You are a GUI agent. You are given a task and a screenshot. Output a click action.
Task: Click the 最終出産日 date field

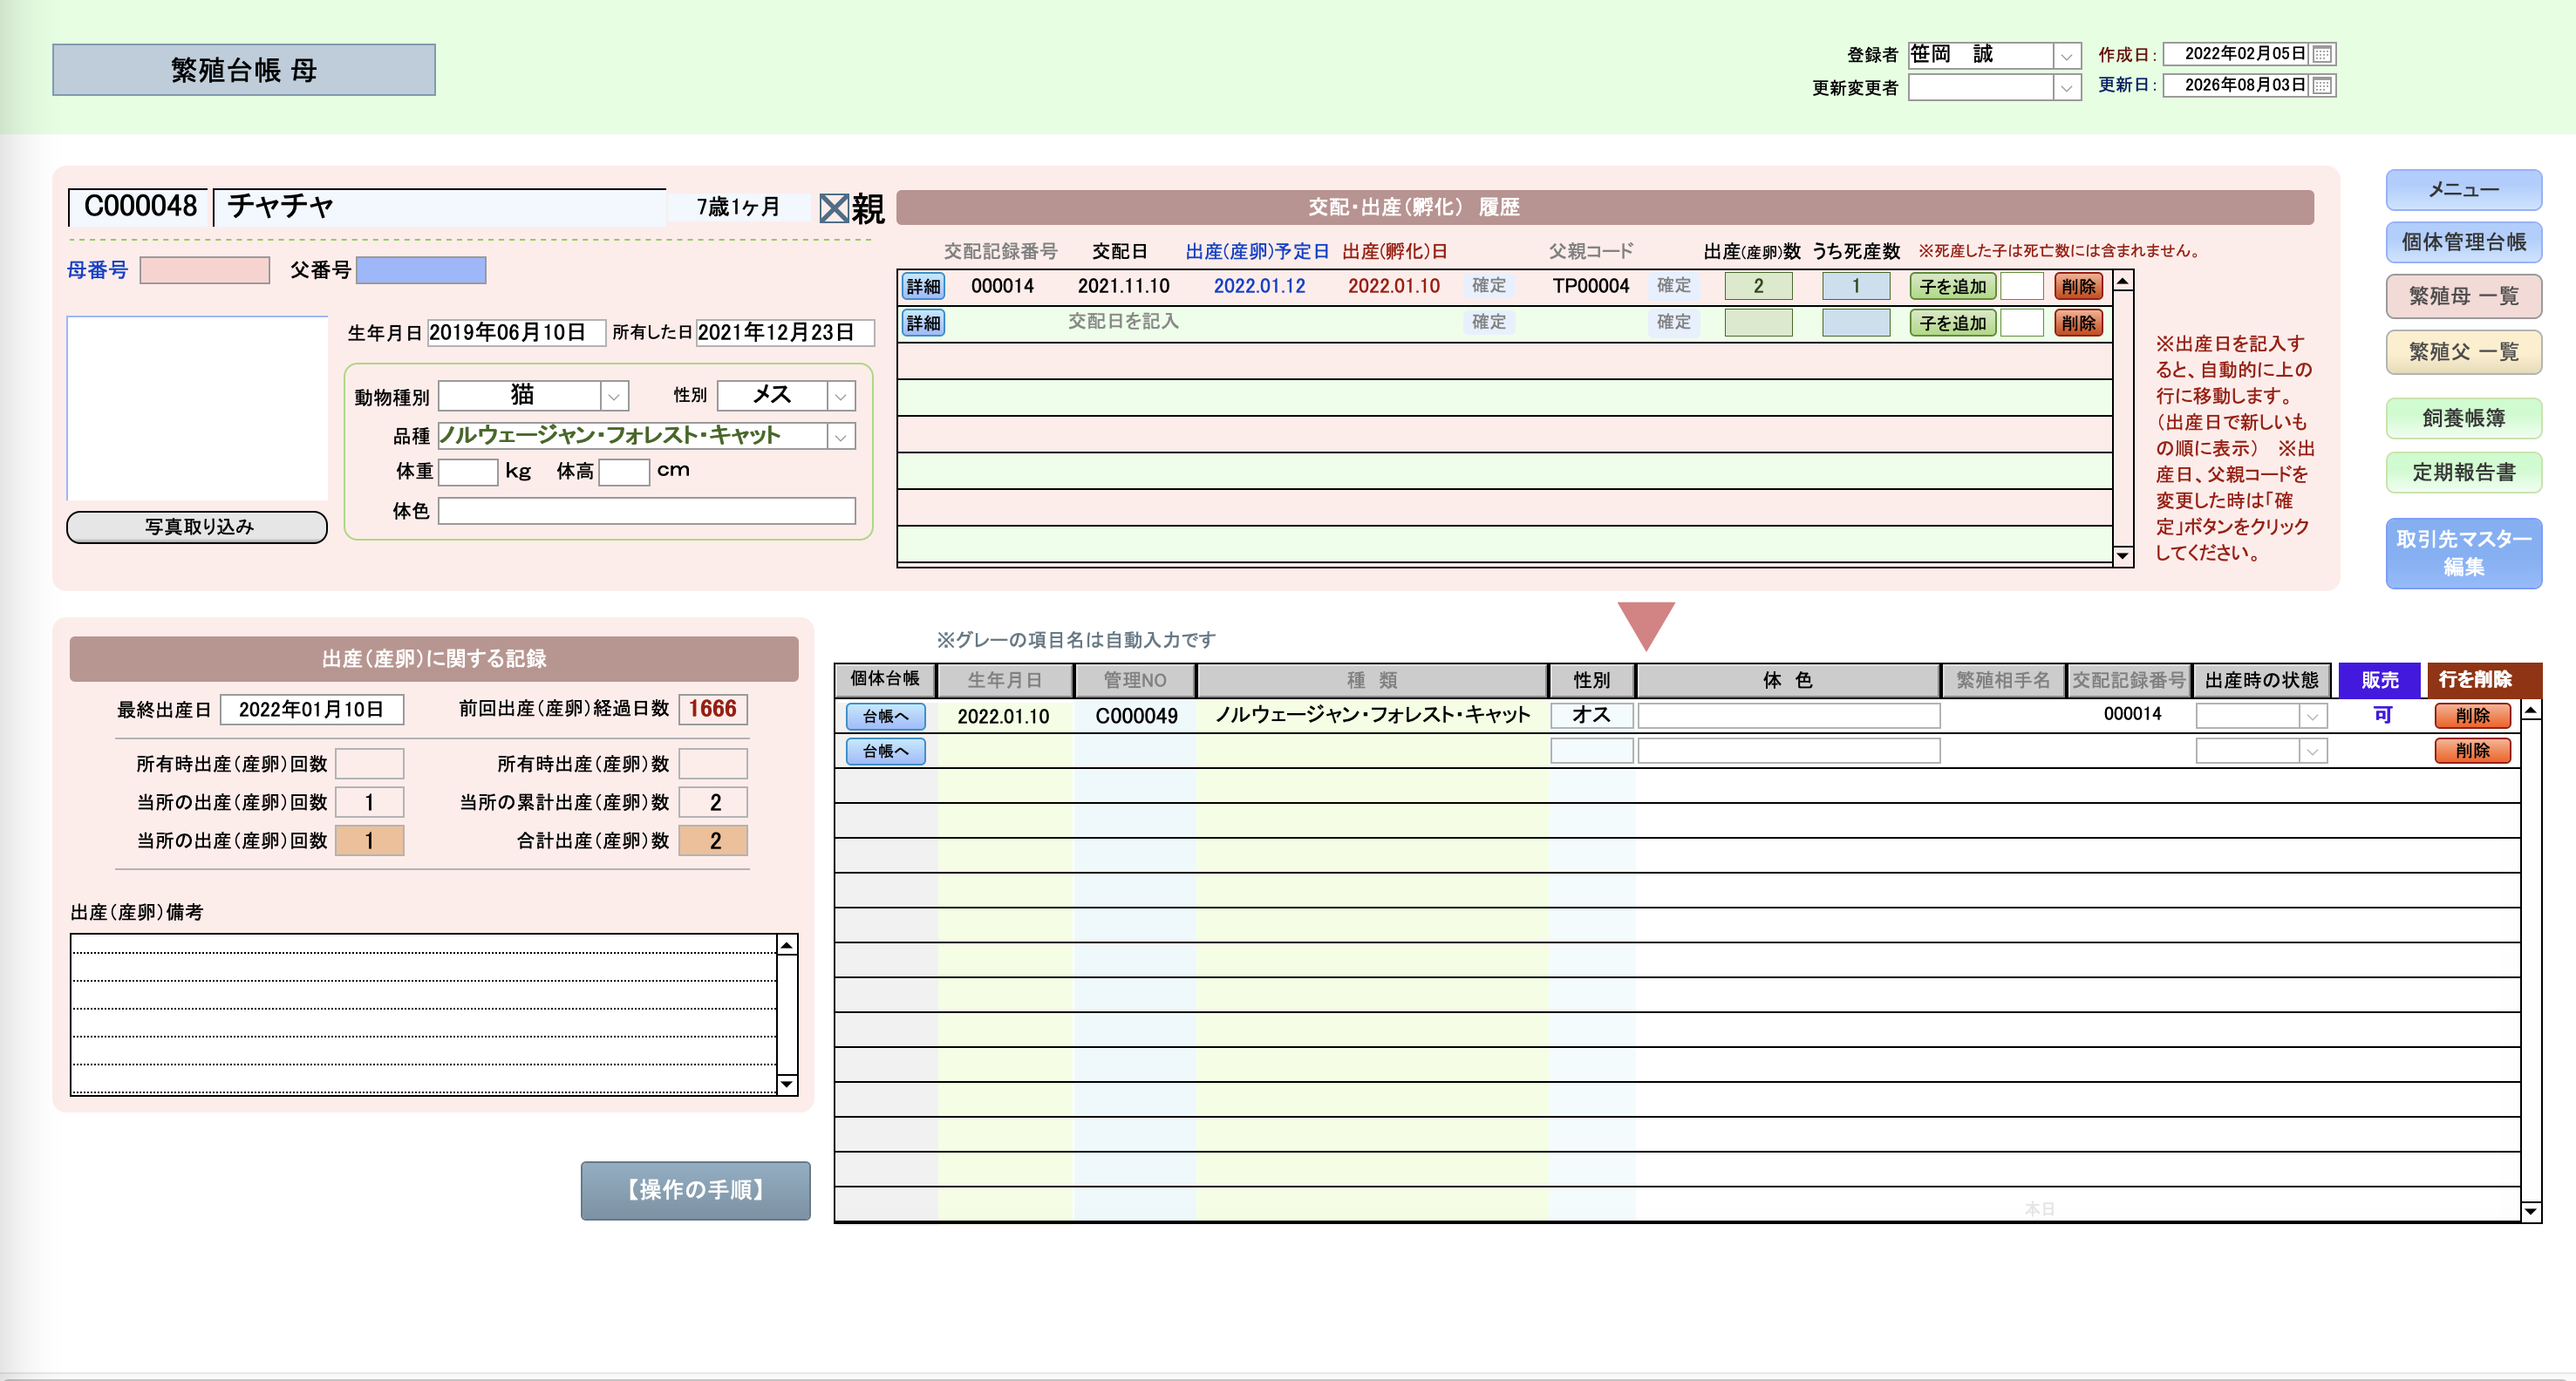(312, 710)
